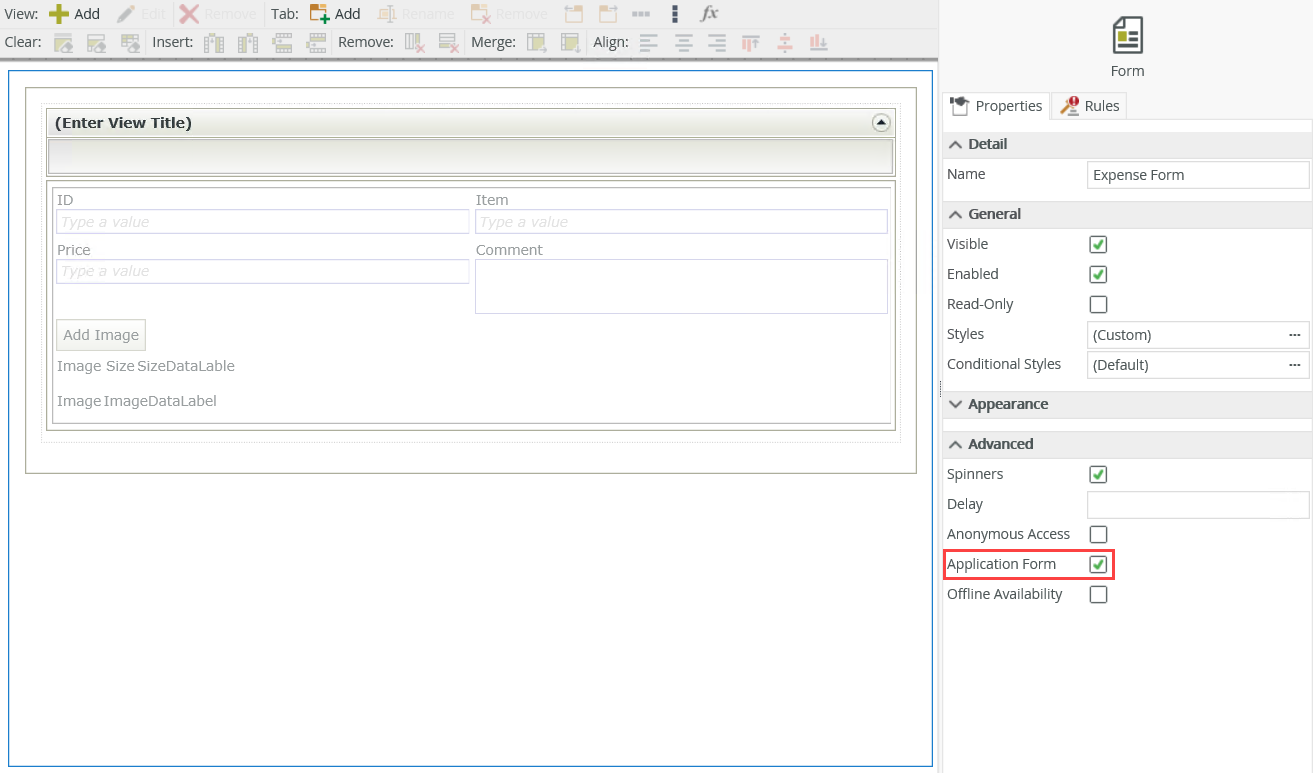The height and width of the screenshot is (773, 1313).
Task: Select the Properties tab
Action: coord(997,106)
